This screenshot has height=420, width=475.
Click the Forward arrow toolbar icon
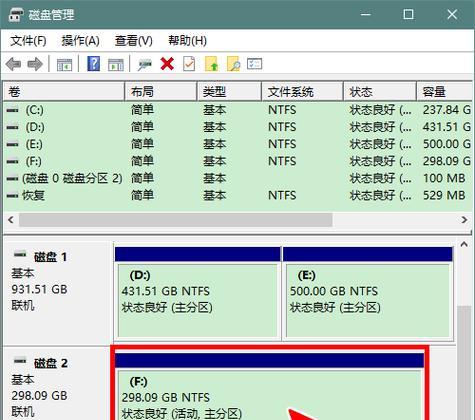pos(35,64)
